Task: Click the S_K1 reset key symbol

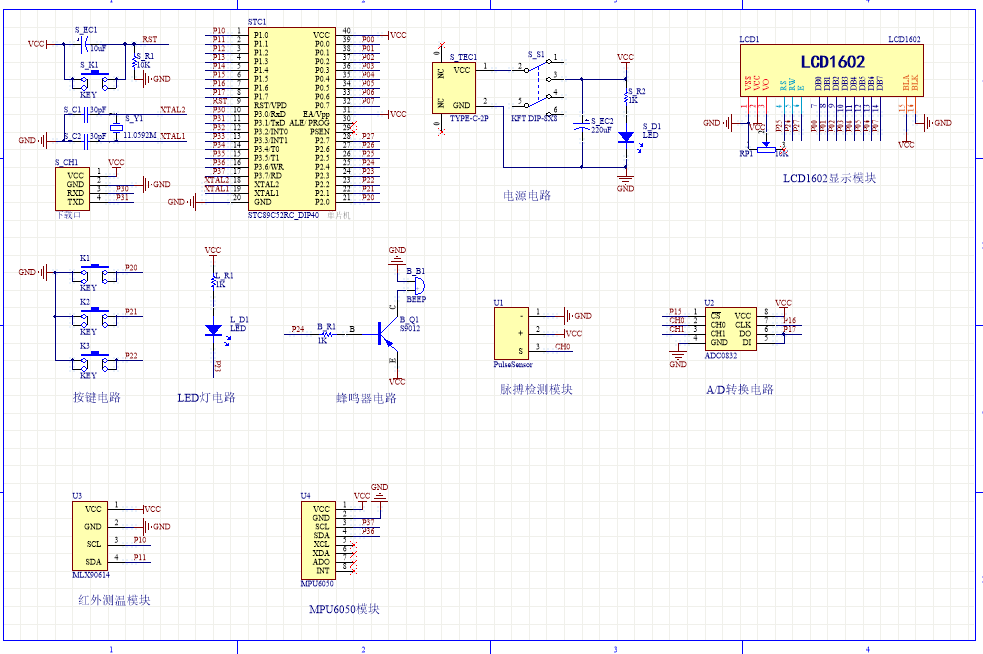Action: pos(94,81)
